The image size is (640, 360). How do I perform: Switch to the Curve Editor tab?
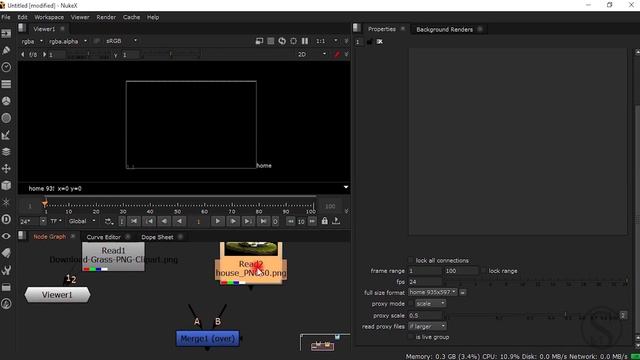click(104, 237)
